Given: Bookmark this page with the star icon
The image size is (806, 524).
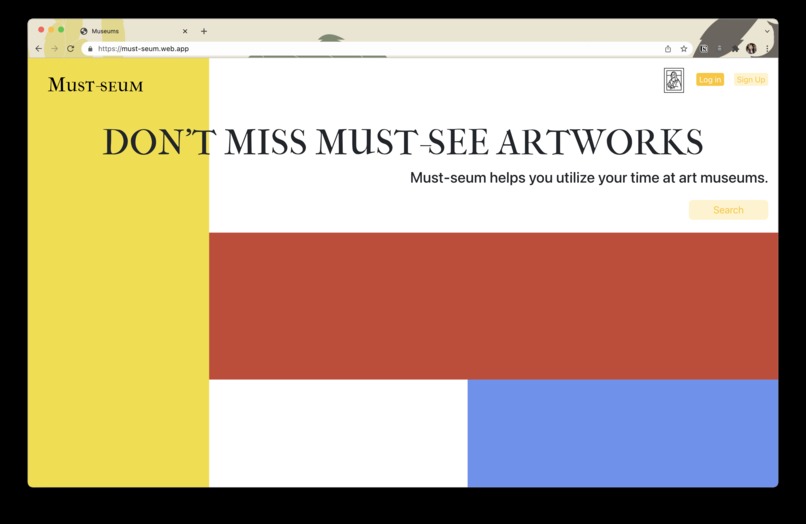Looking at the screenshot, I should pyautogui.click(x=684, y=49).
